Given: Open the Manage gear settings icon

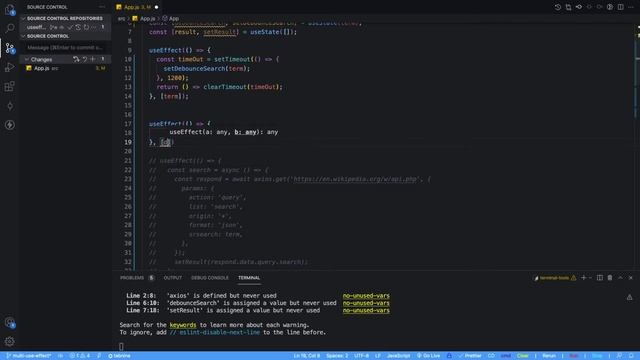Looking at the screenshot, I should (10, 341).
